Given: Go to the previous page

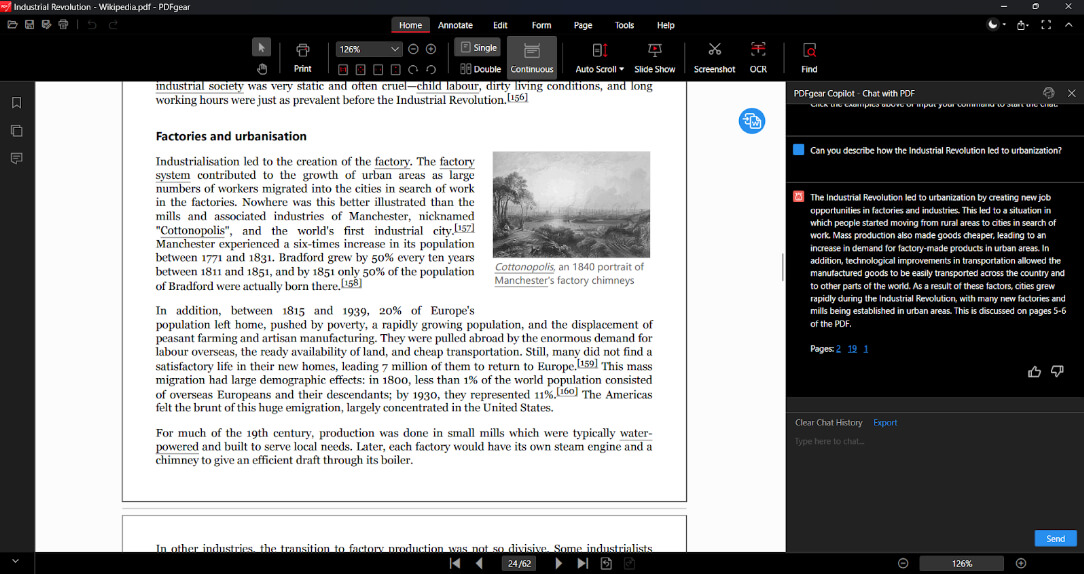Looking at the screenshot, I should pos(478,563).
